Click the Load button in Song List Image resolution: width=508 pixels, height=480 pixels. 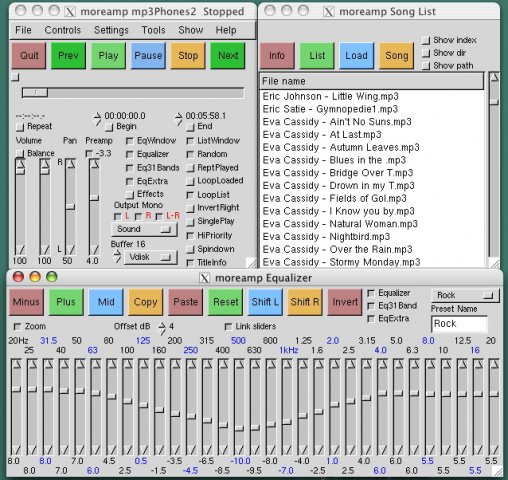(x=356, y=56)
